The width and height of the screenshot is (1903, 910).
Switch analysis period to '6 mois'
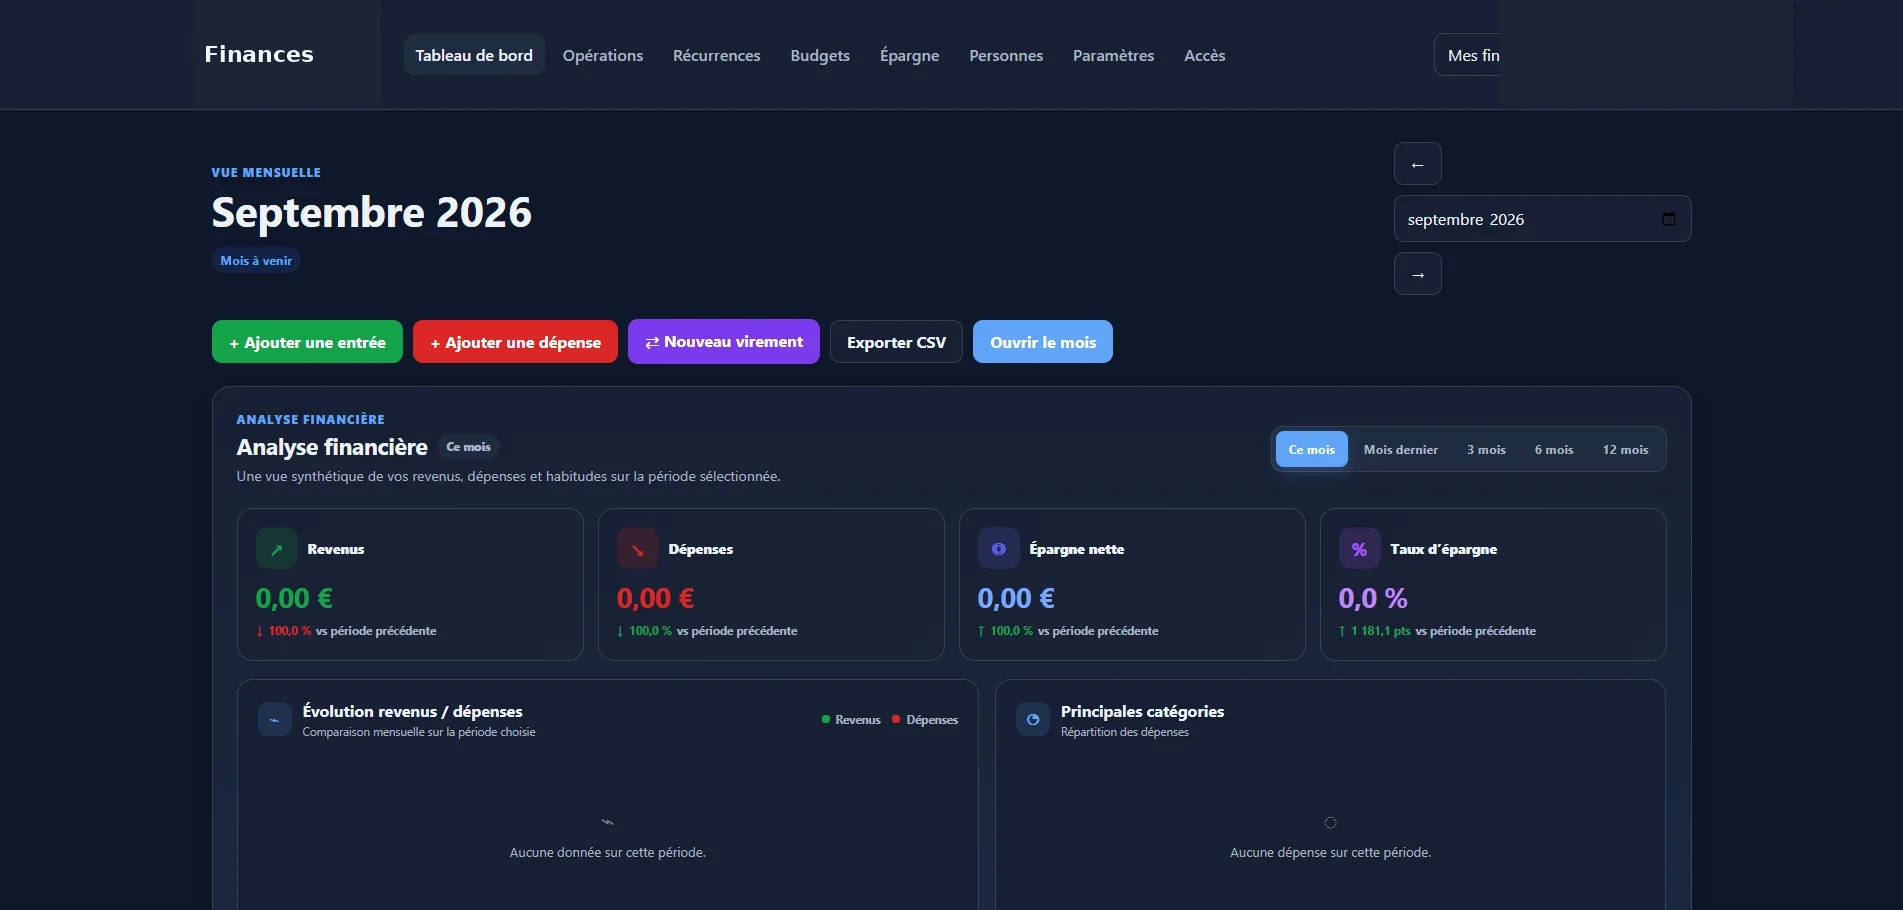[x=1554, y=449]
